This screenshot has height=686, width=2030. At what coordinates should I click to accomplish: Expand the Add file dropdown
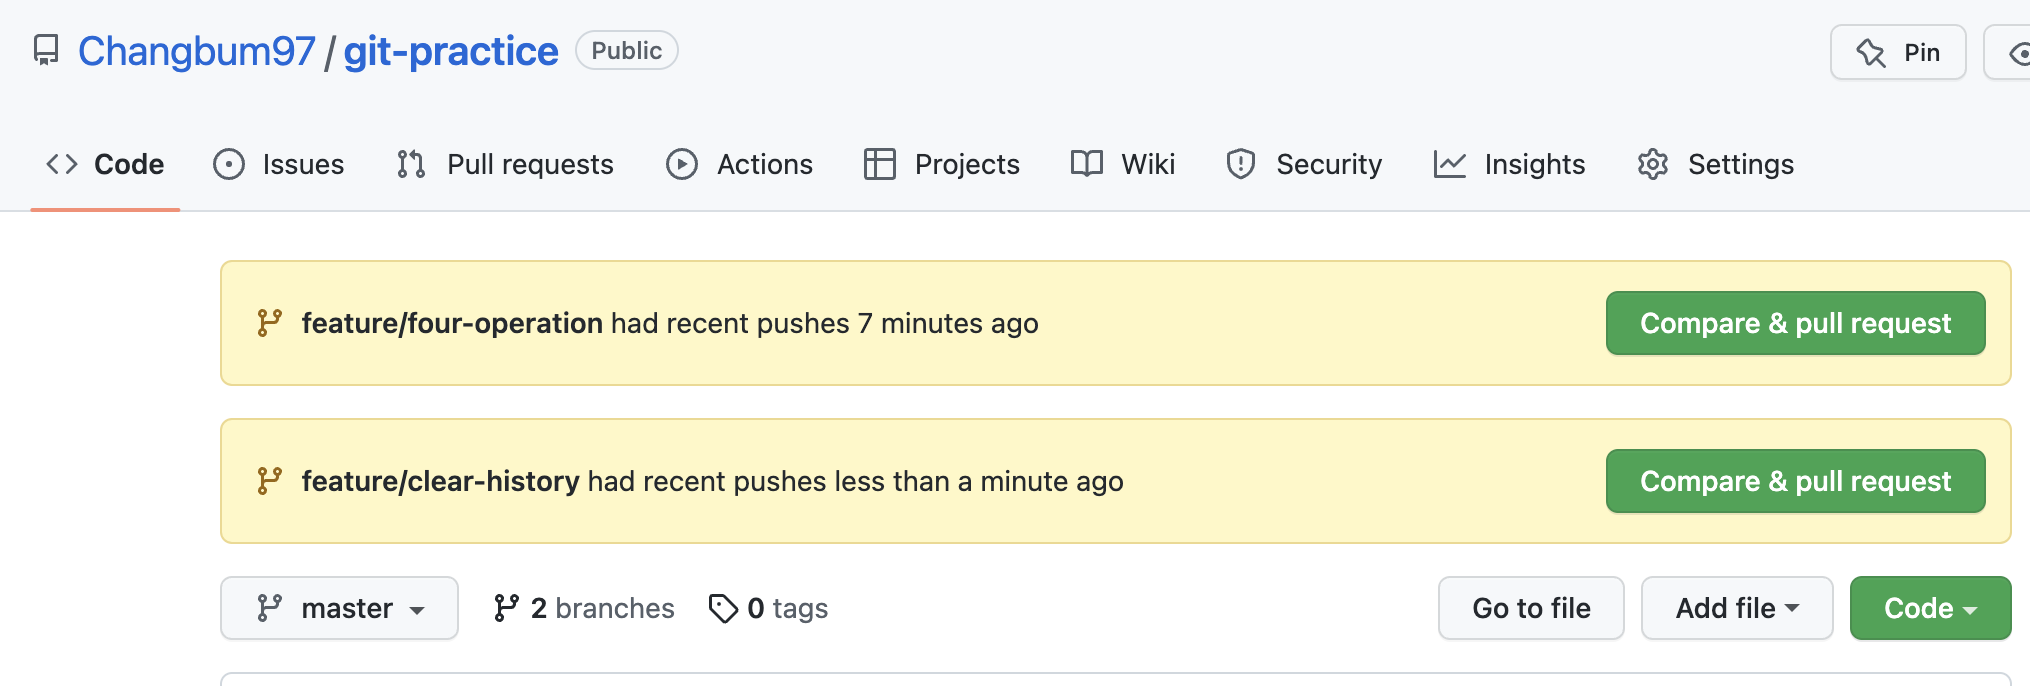coord(1736,608)
